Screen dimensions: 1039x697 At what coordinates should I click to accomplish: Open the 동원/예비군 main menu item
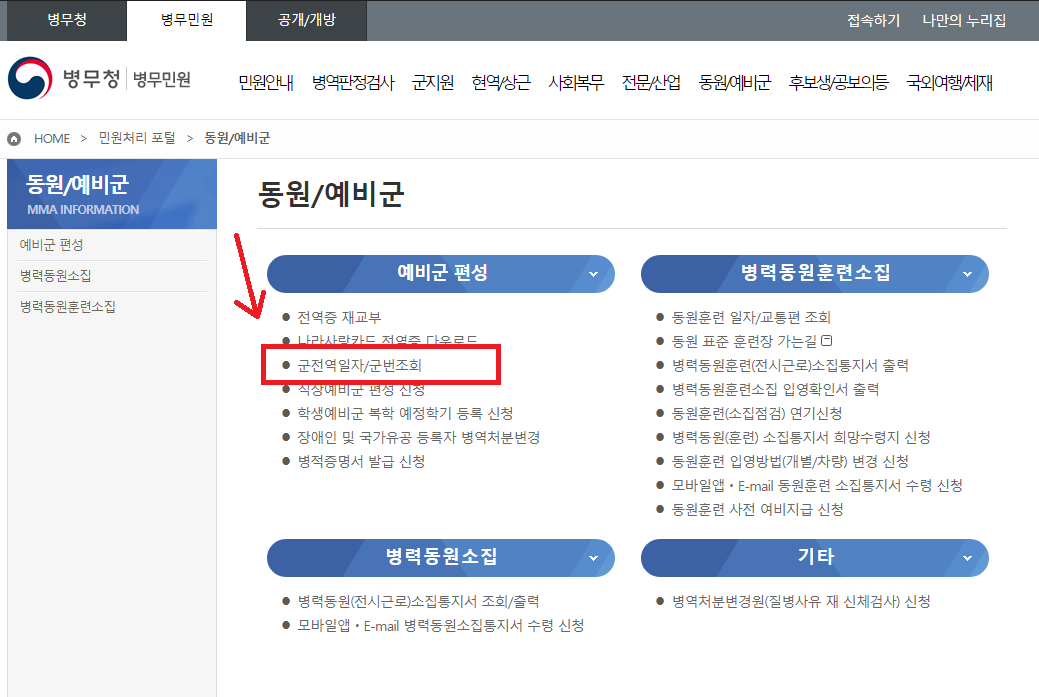(x=734, y=83)
